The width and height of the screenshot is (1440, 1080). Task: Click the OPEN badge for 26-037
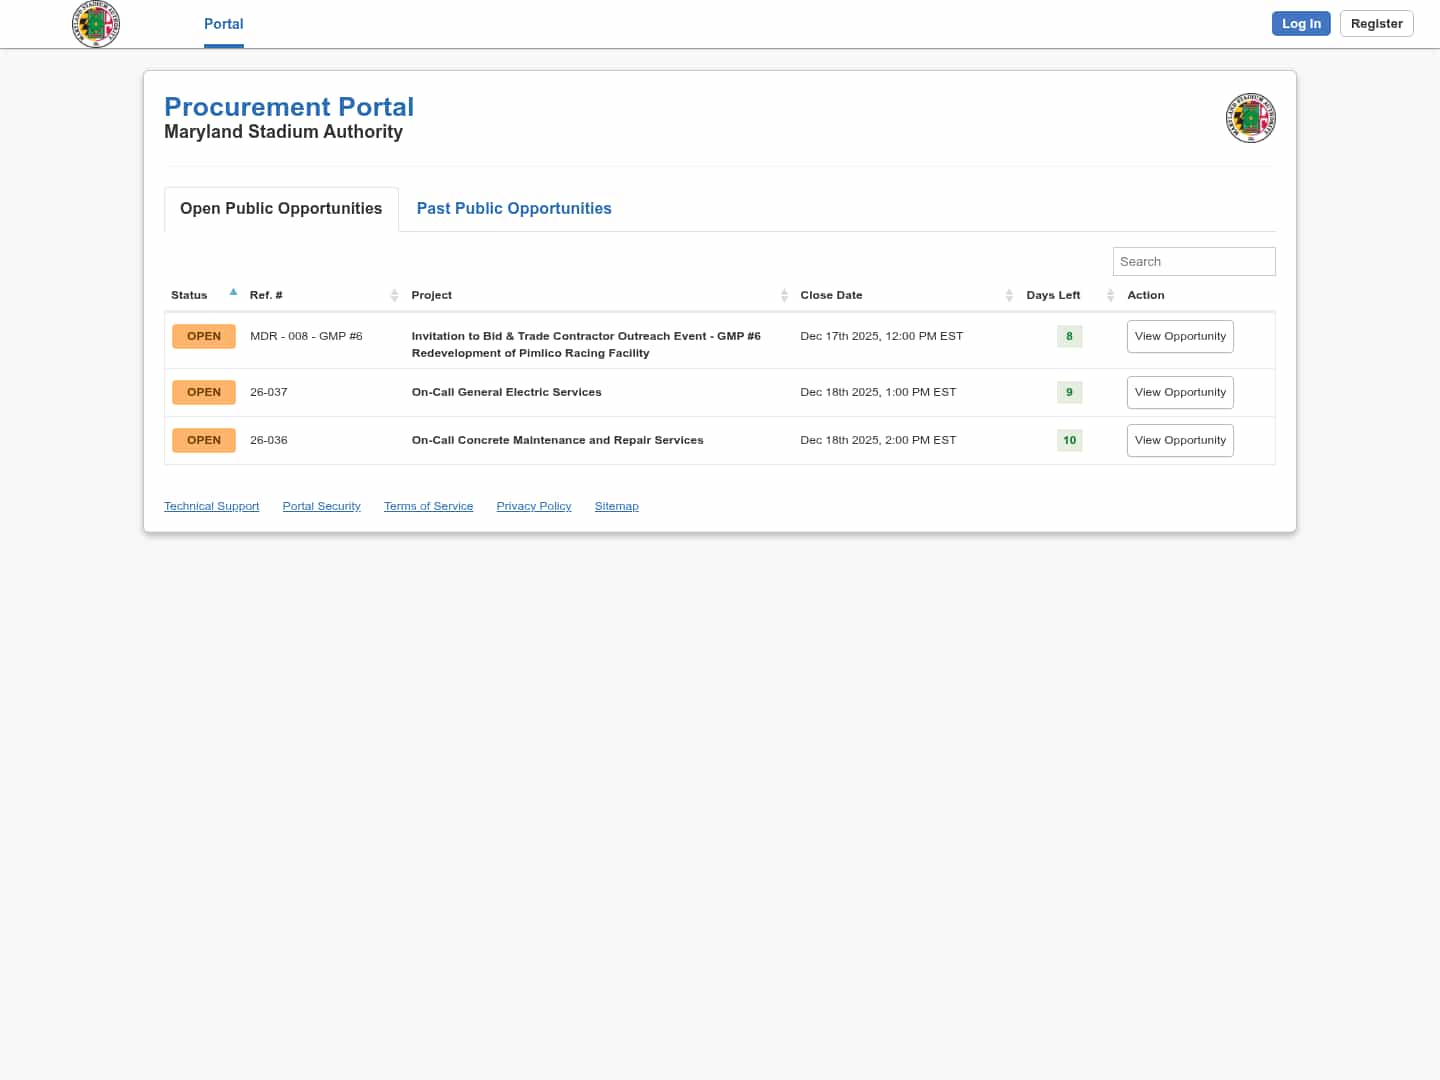204,392
